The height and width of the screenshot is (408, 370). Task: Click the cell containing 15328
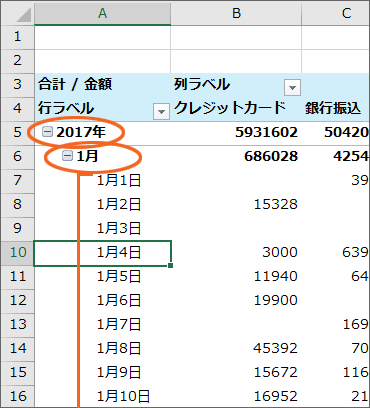click(x=236, y=205)
